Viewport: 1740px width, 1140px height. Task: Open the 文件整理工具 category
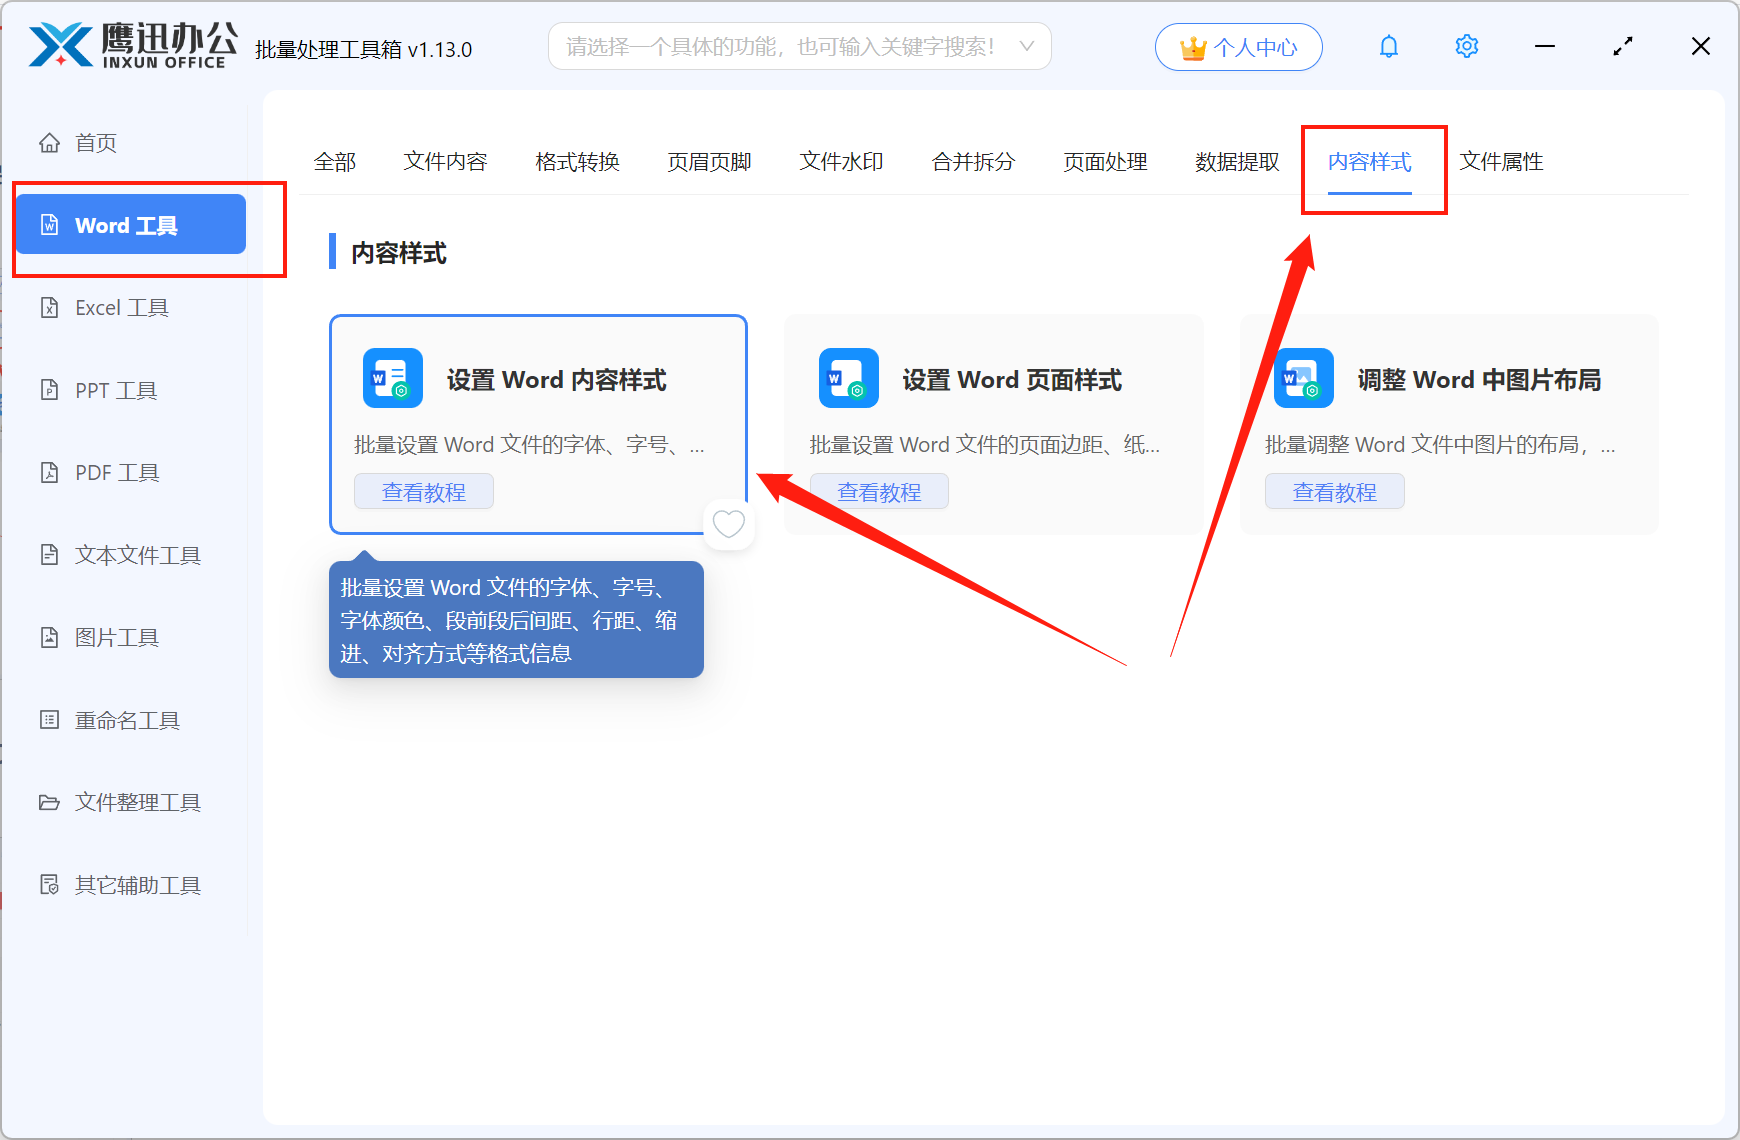(137, 802)
